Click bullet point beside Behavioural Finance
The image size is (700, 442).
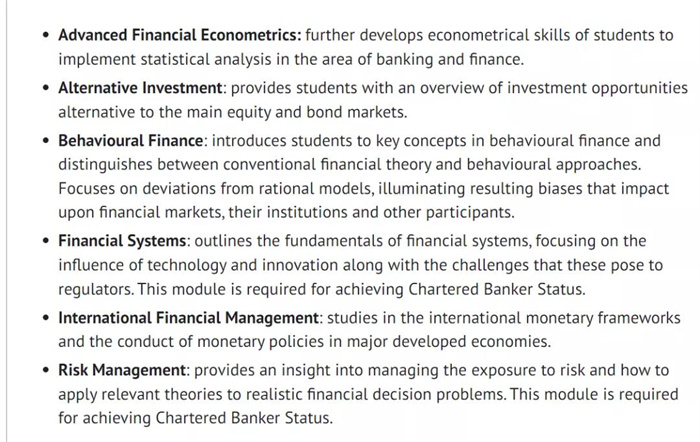[x=46, y=140]
